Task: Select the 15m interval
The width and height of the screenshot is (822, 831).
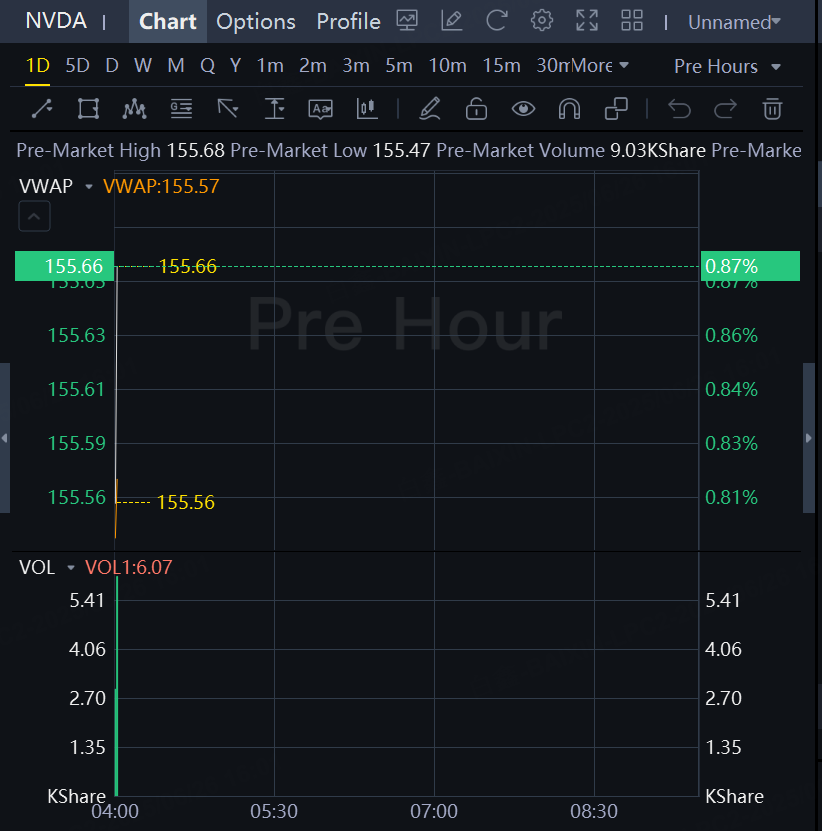Action: click(x=501, y=66)
